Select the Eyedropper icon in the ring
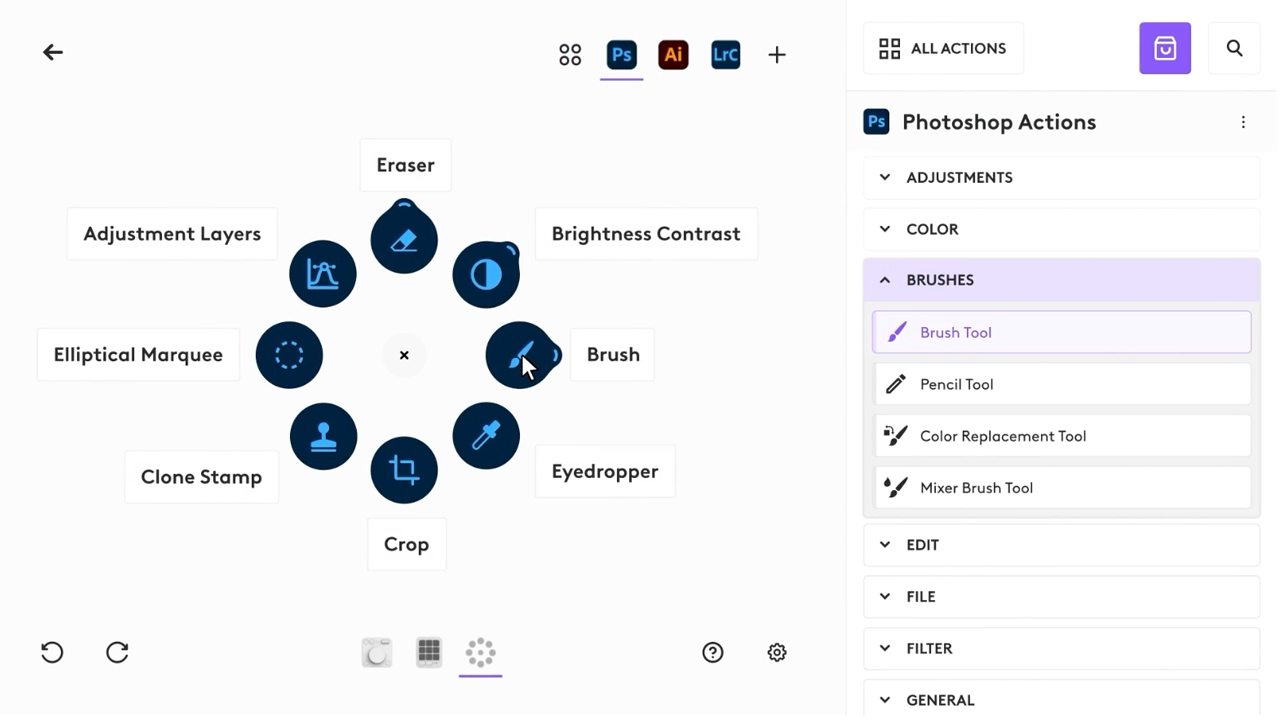The image size is (1280, 720). coord(486,436)
